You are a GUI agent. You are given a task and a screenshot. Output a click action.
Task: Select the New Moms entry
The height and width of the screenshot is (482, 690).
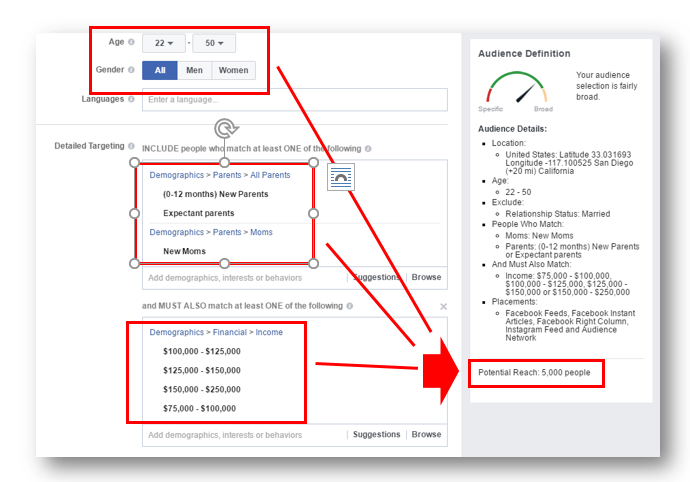(x=184, y=251)
